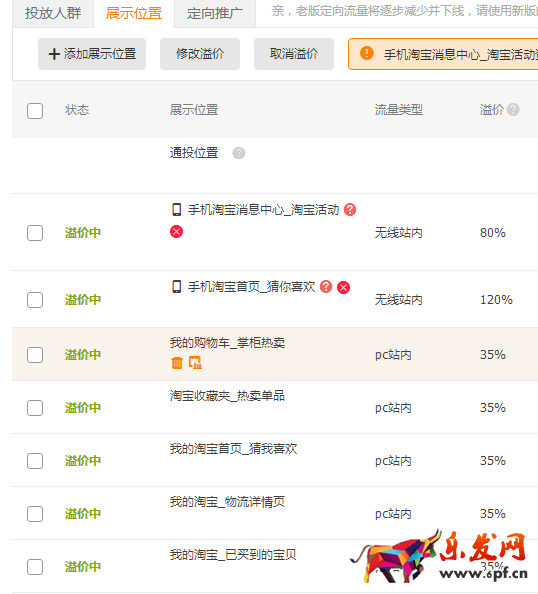Click the 修改溢价 button
Image resolution: width=538 pixels, height=594 pixels.
pyautogui.click(x=200, y=54)
